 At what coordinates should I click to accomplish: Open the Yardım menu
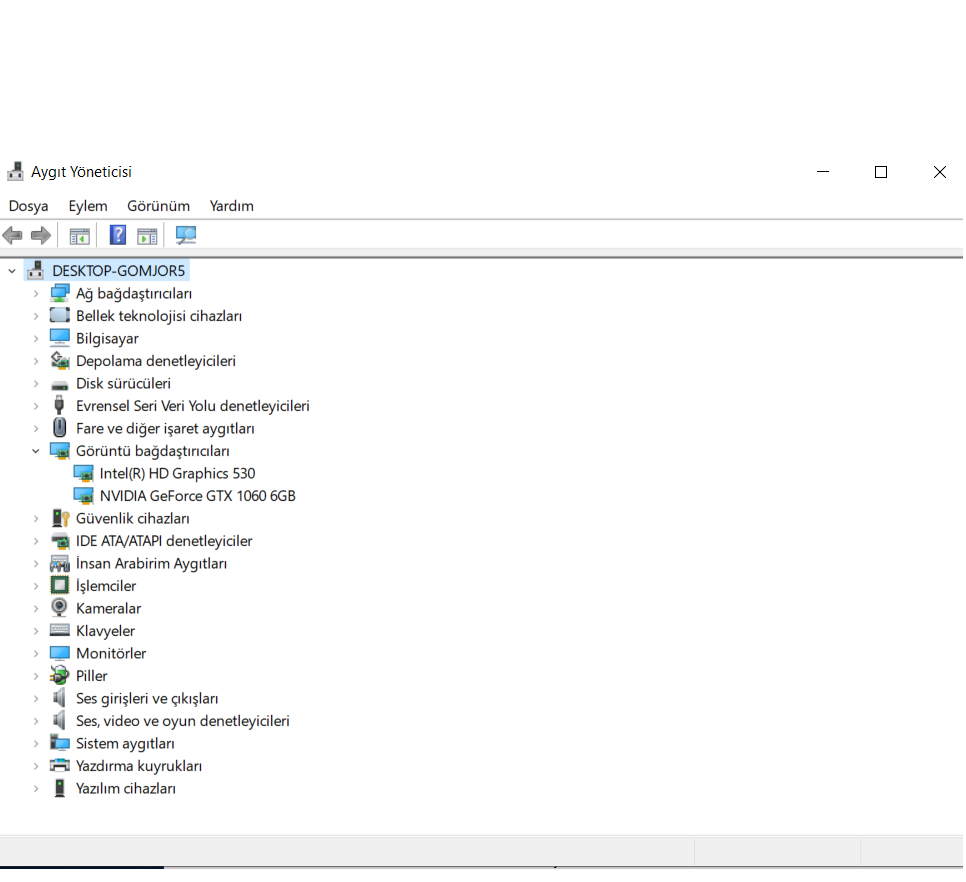point(232,206)
